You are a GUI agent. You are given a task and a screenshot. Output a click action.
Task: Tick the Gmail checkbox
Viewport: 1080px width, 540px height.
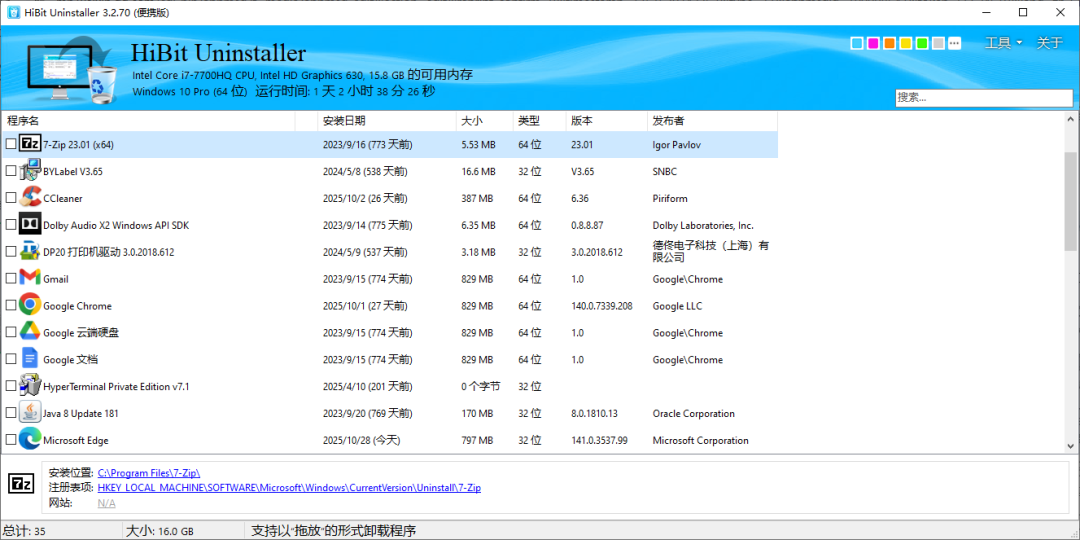click(x=10, y=278)
